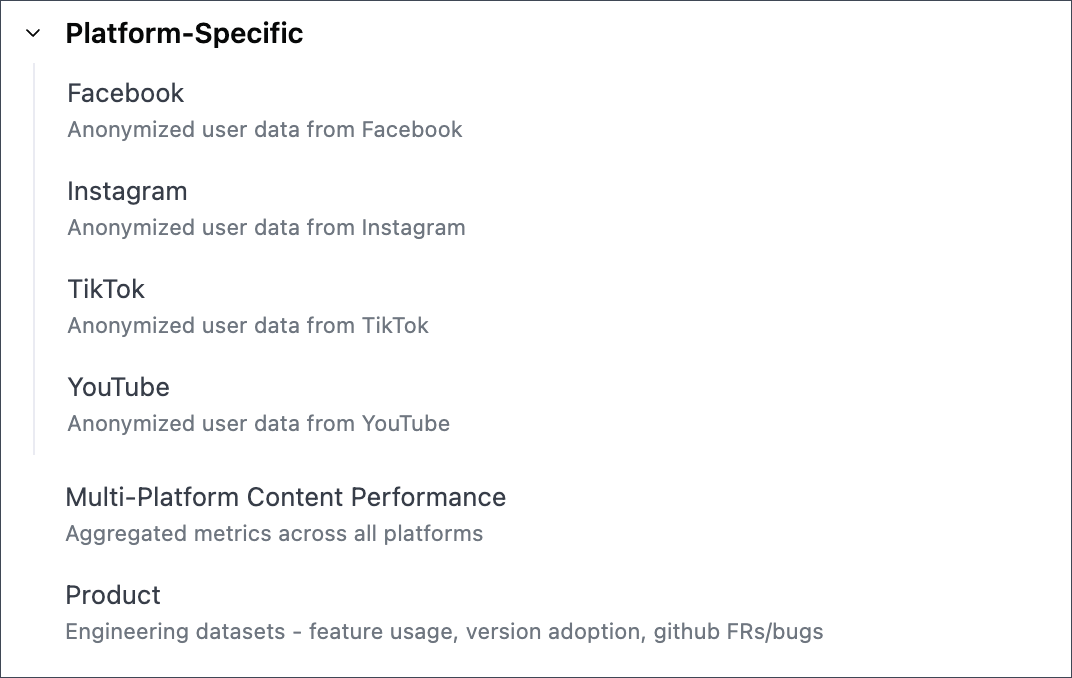Open the Product engineering datasets
The image size is (1072, 678).
pyautogui.click(x=113, y=595)
